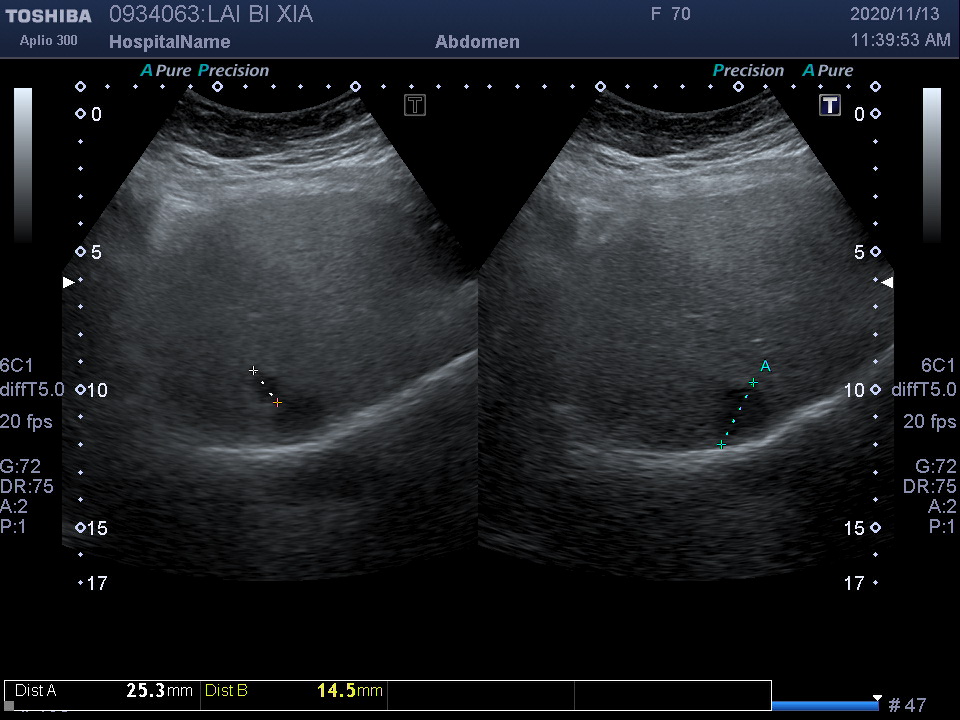Click the white cine position marker triangle
The width and height of the screenshot is (960, 720).
[877, 698]
